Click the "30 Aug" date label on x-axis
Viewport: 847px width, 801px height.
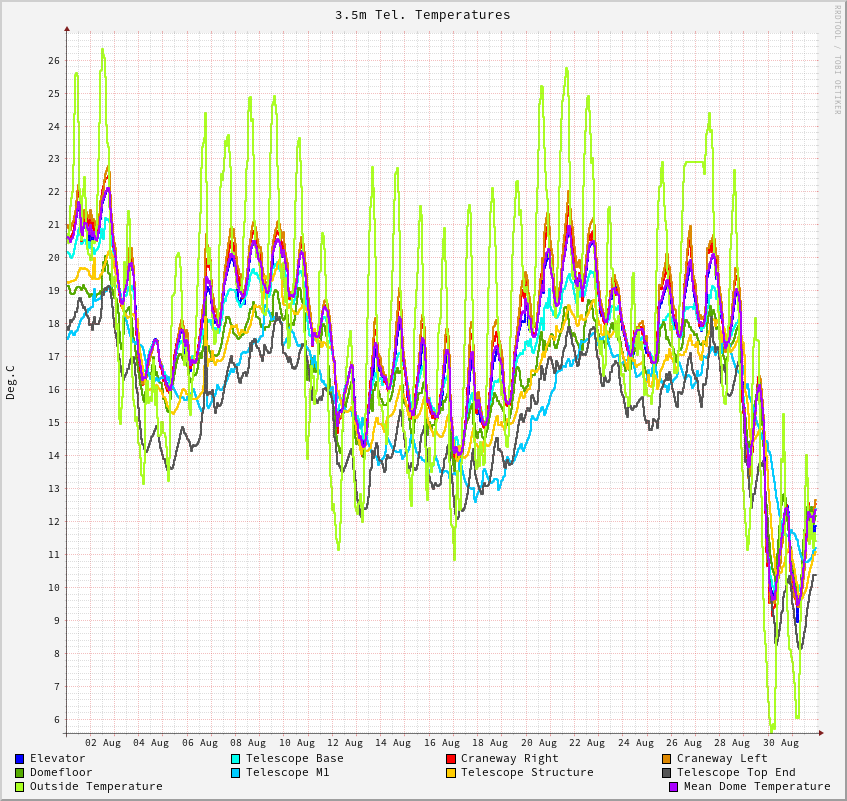(x=781, y=743)
